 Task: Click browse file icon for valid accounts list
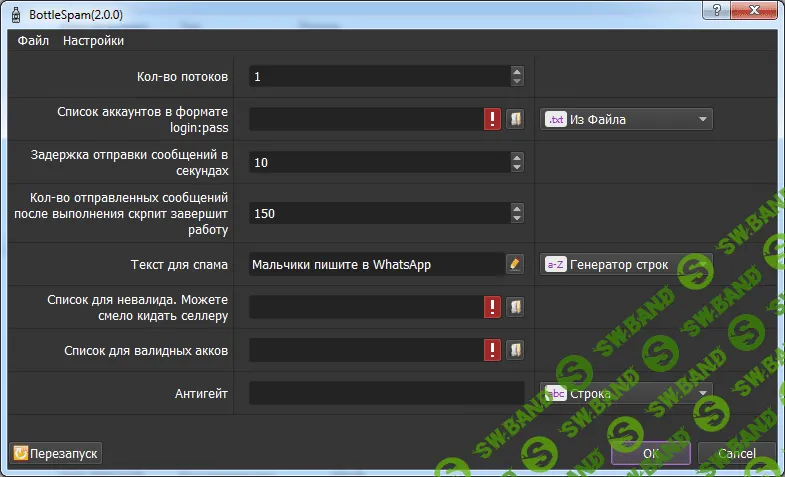coord(516,350)
